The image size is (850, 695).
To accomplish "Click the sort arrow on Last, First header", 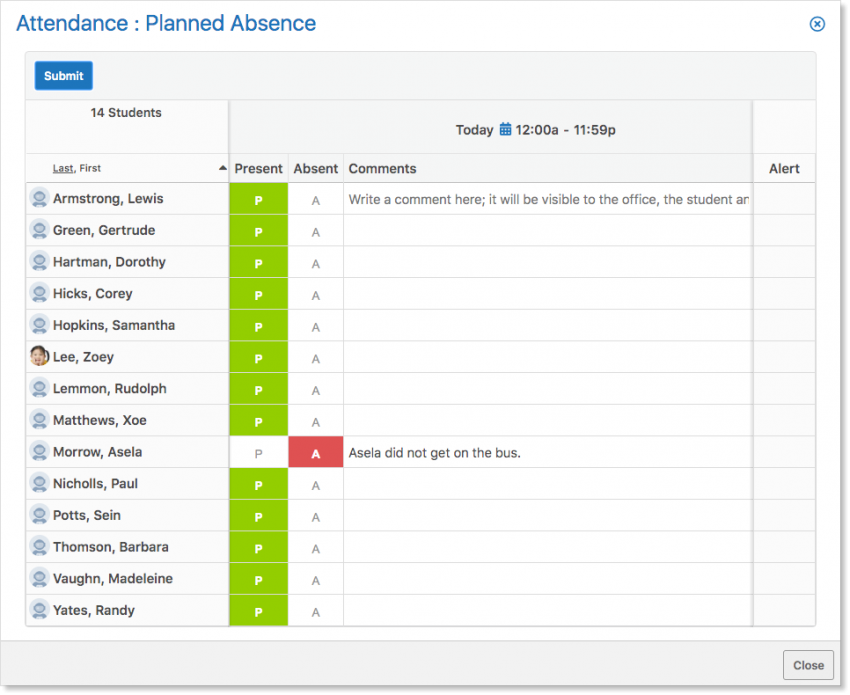I will pyautogui.click(x=222, y=170).
